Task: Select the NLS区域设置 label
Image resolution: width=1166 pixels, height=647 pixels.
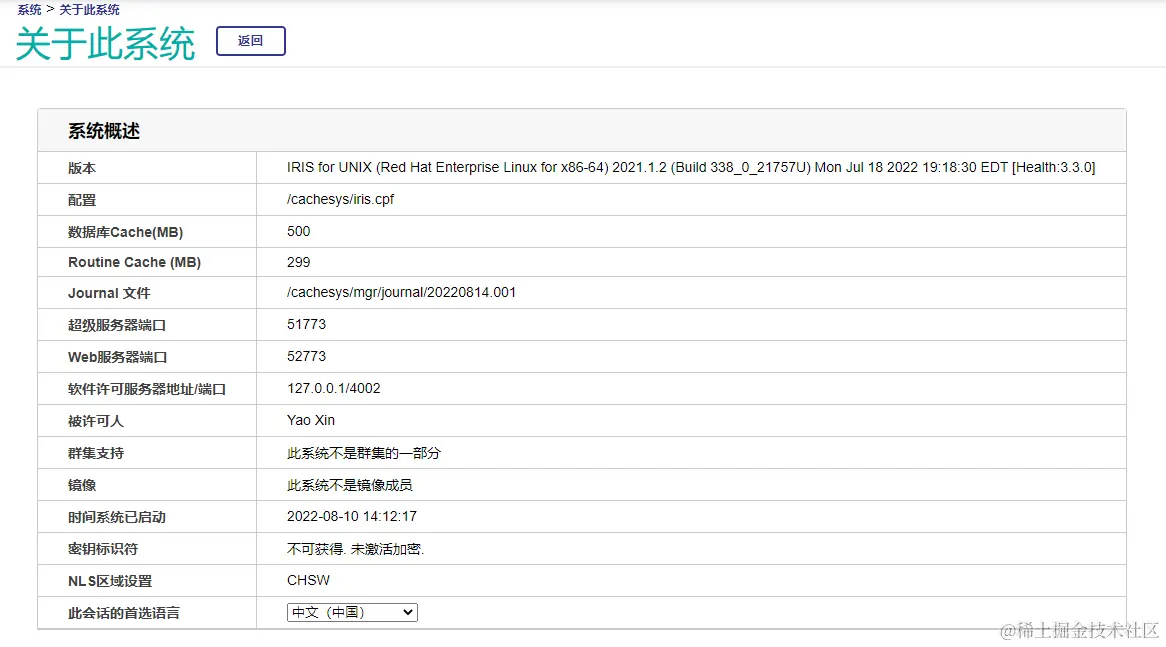Action: [x=110, y=581]
